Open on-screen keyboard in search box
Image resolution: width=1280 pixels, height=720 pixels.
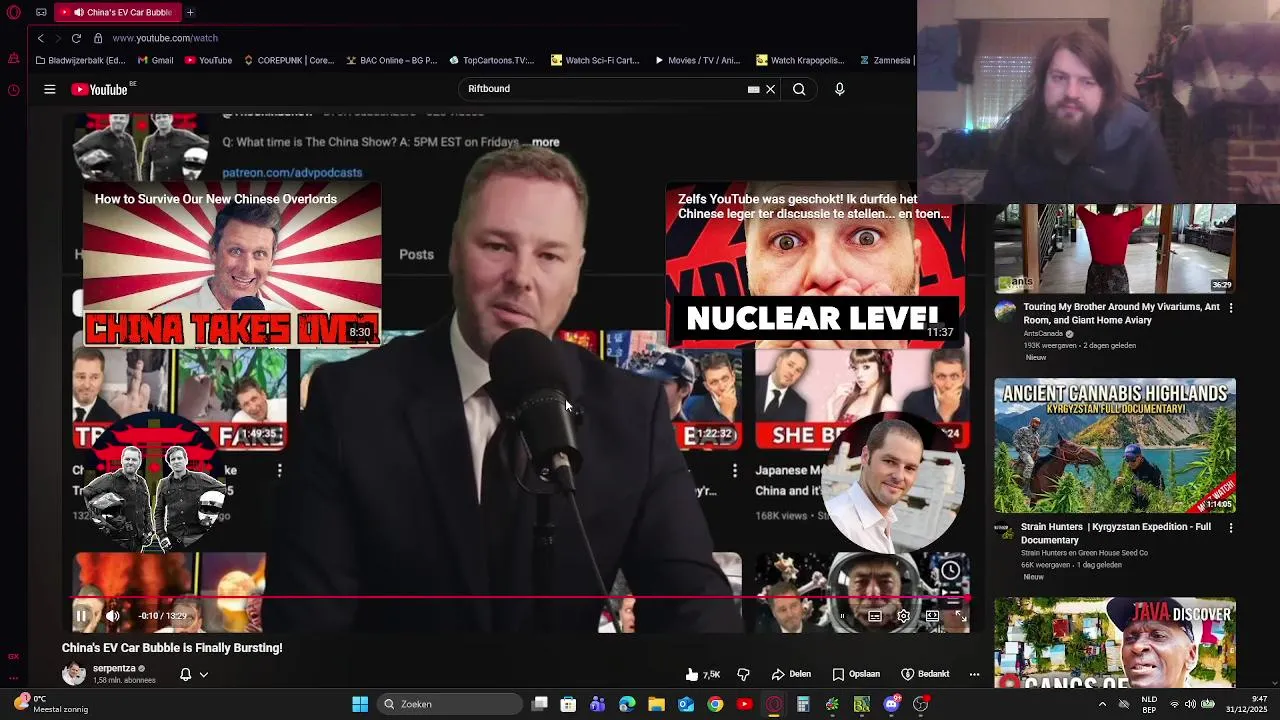click(753, 89)
